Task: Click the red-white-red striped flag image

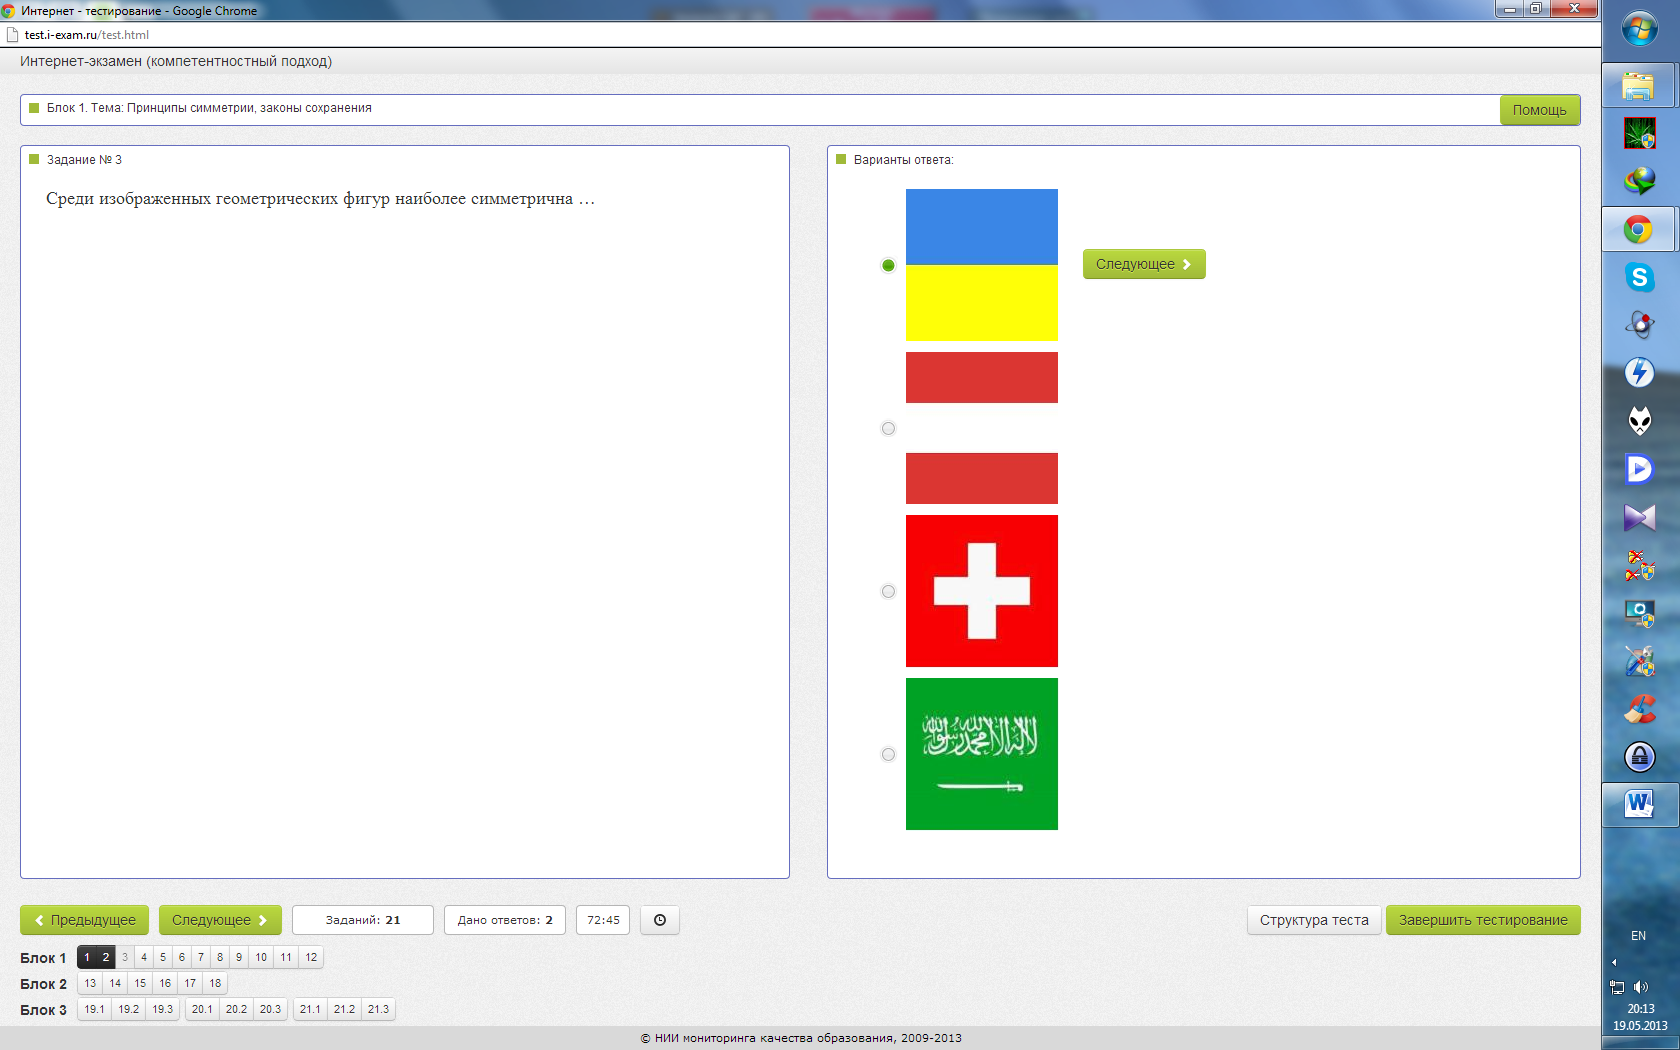Action: pos(982,428)
